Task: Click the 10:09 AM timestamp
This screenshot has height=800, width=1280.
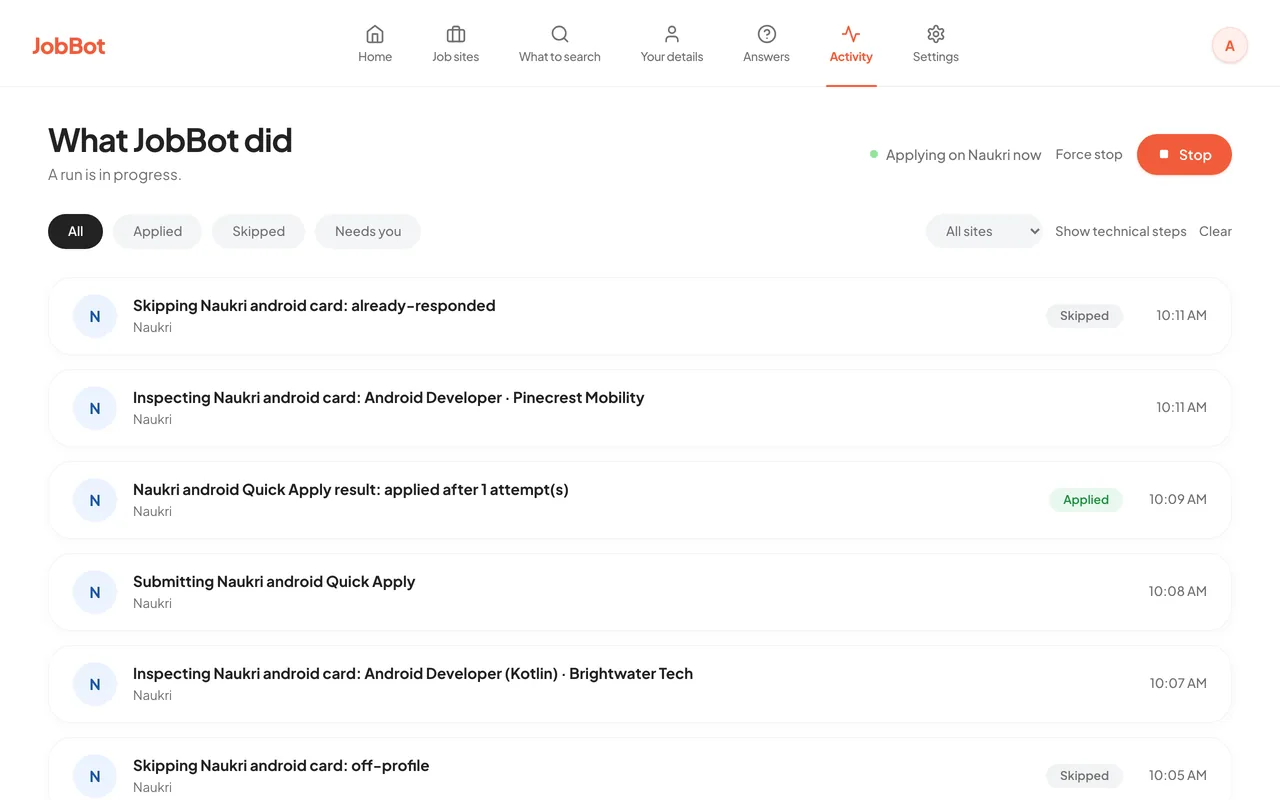Action: (1178, 499)
